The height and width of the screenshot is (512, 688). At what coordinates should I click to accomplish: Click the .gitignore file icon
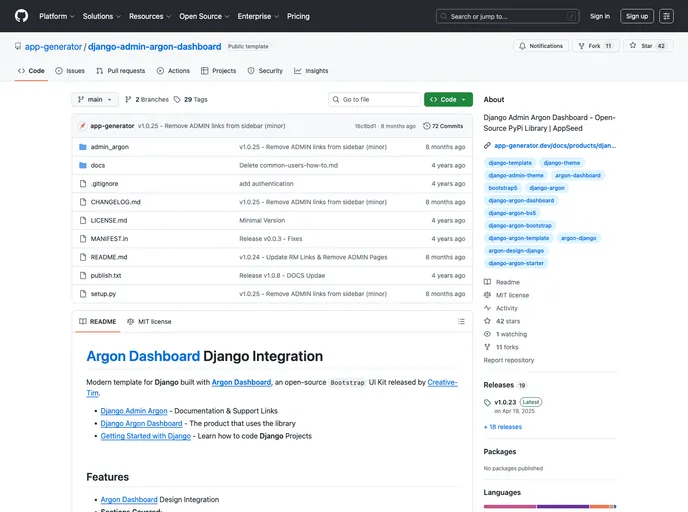coord(82,184)
